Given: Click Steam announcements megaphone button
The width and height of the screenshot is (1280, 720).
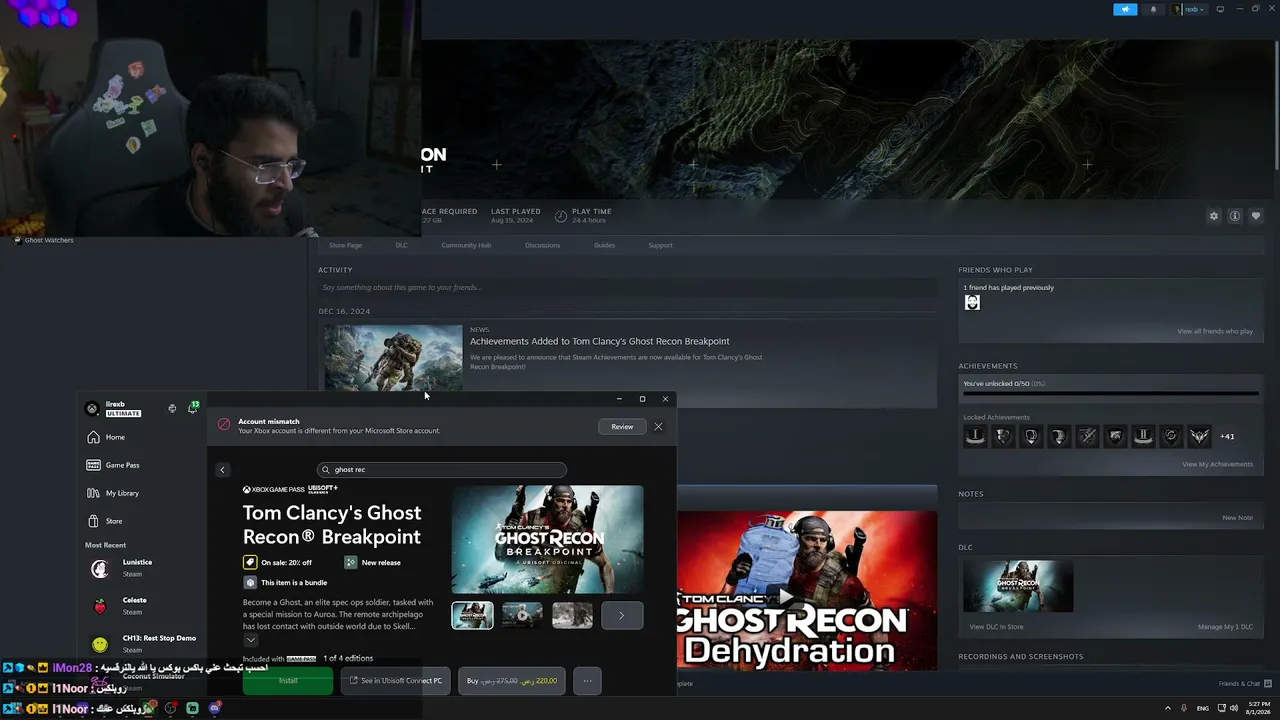Looking at the screenshot, I should (1125, 9).
